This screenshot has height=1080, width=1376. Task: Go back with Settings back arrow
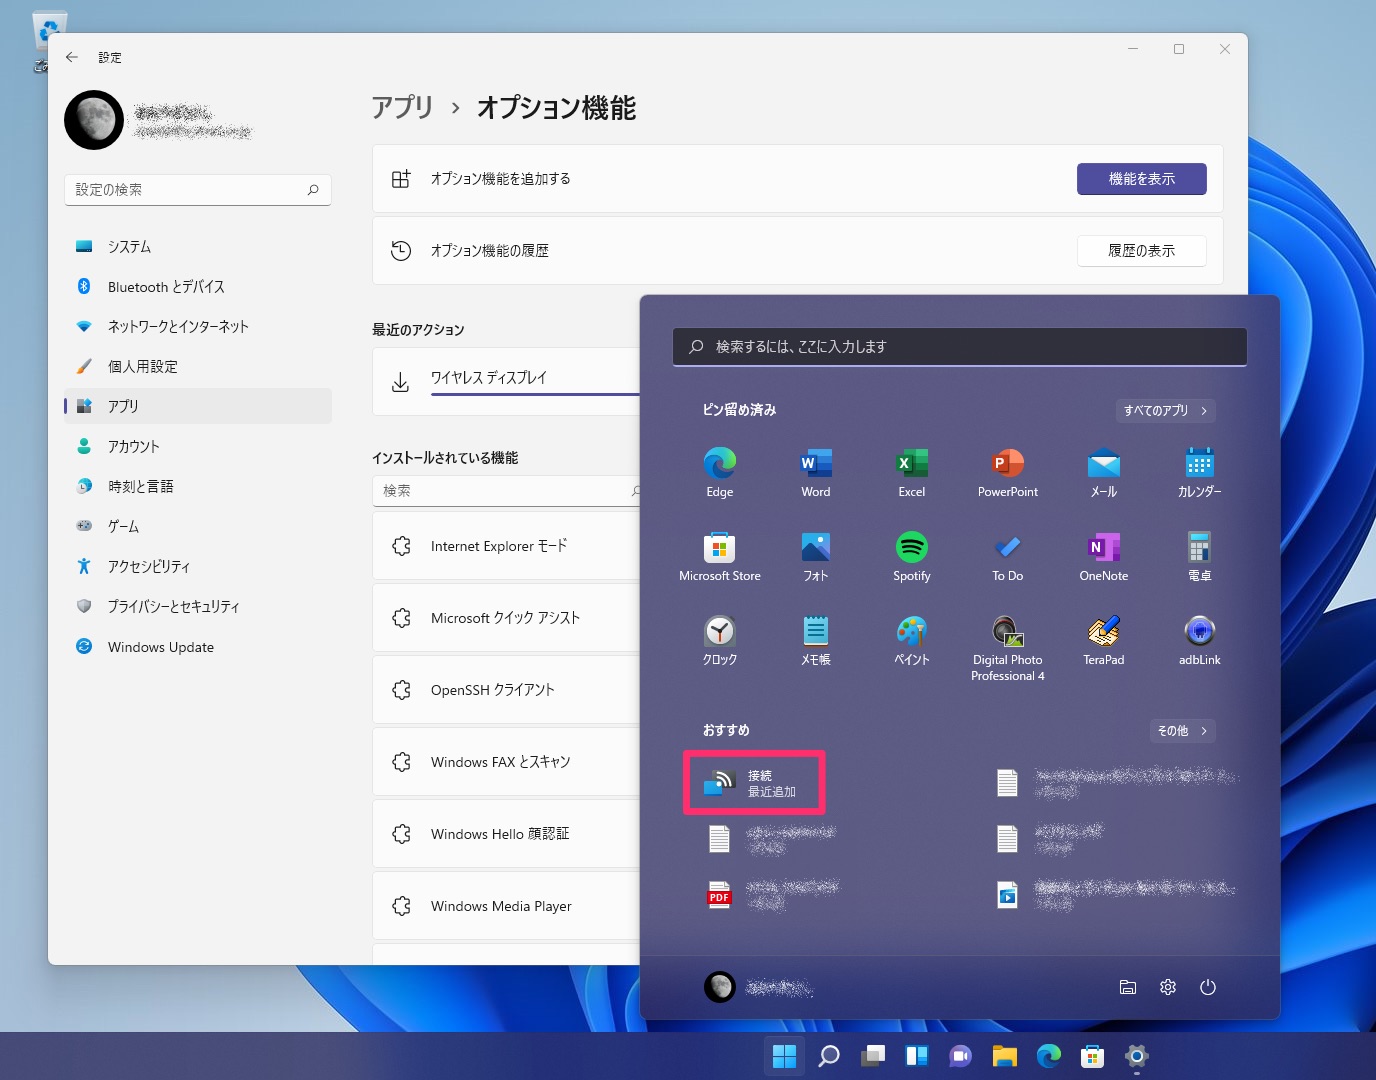(x=72, y=57)
